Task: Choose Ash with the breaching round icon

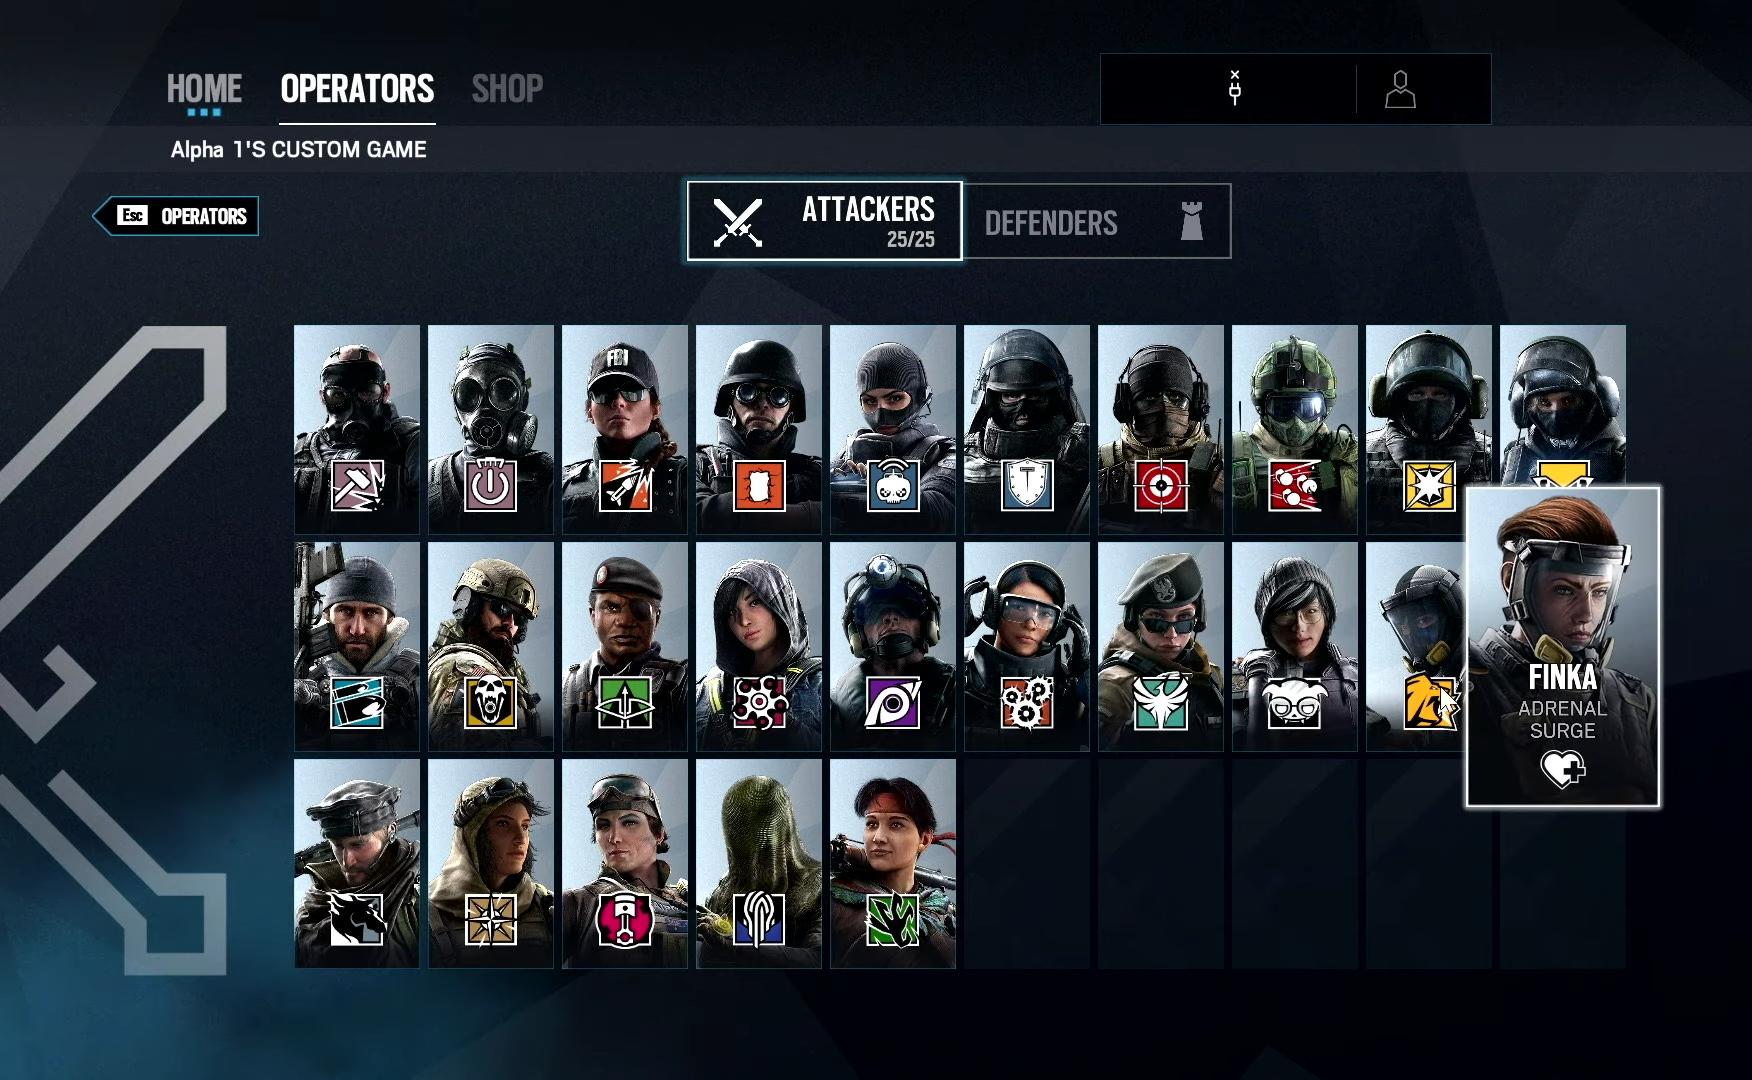Action: (x=625, y=429)
